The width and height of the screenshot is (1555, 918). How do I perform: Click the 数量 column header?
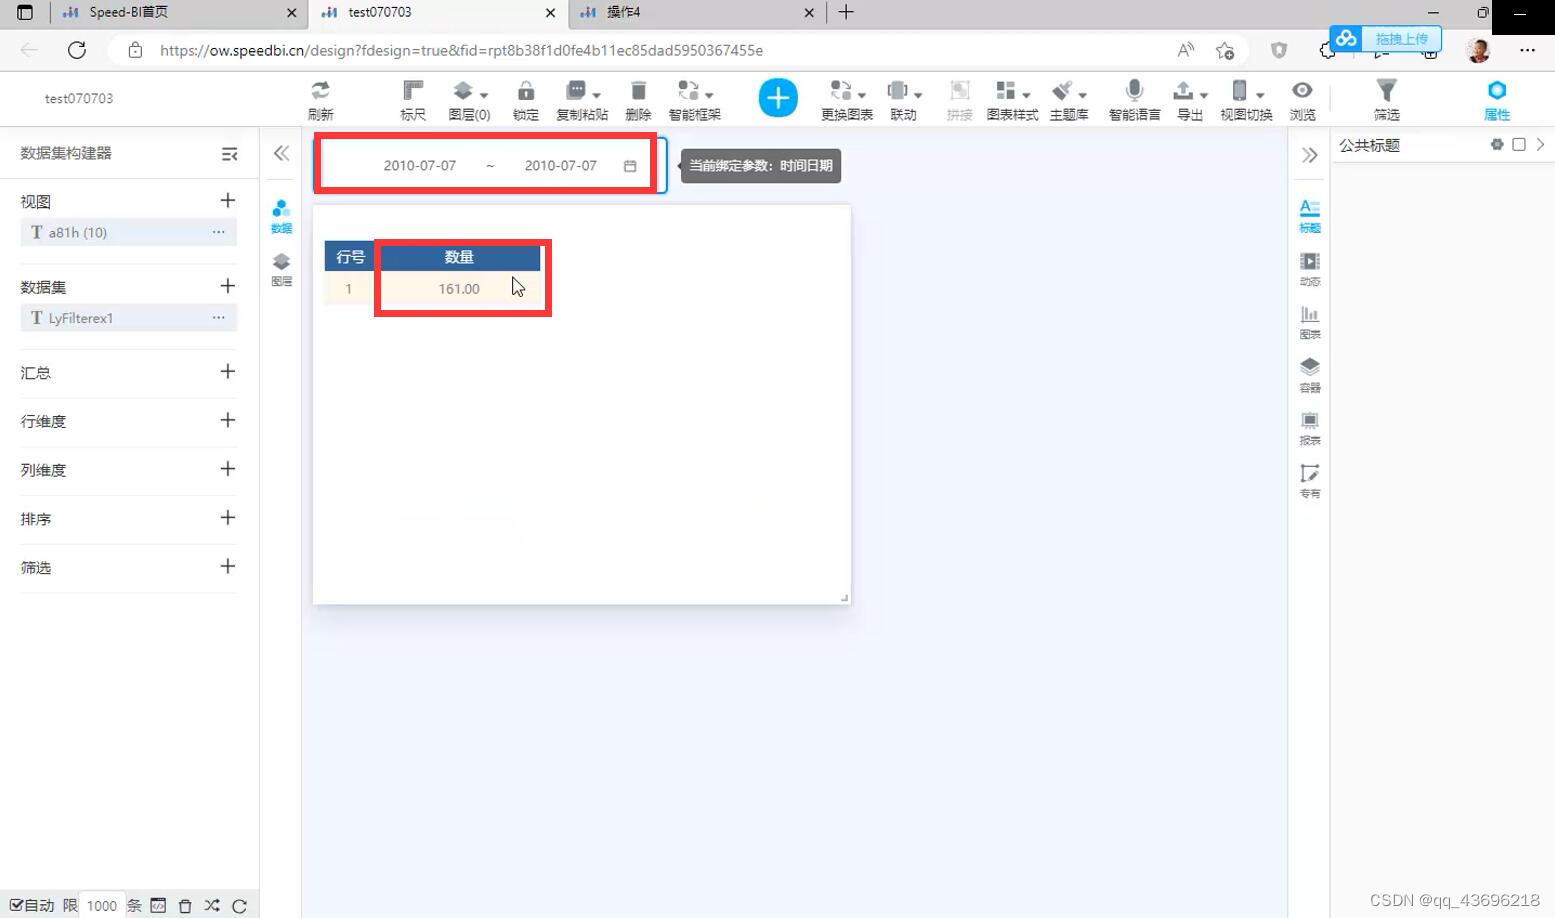coord(459,257)
